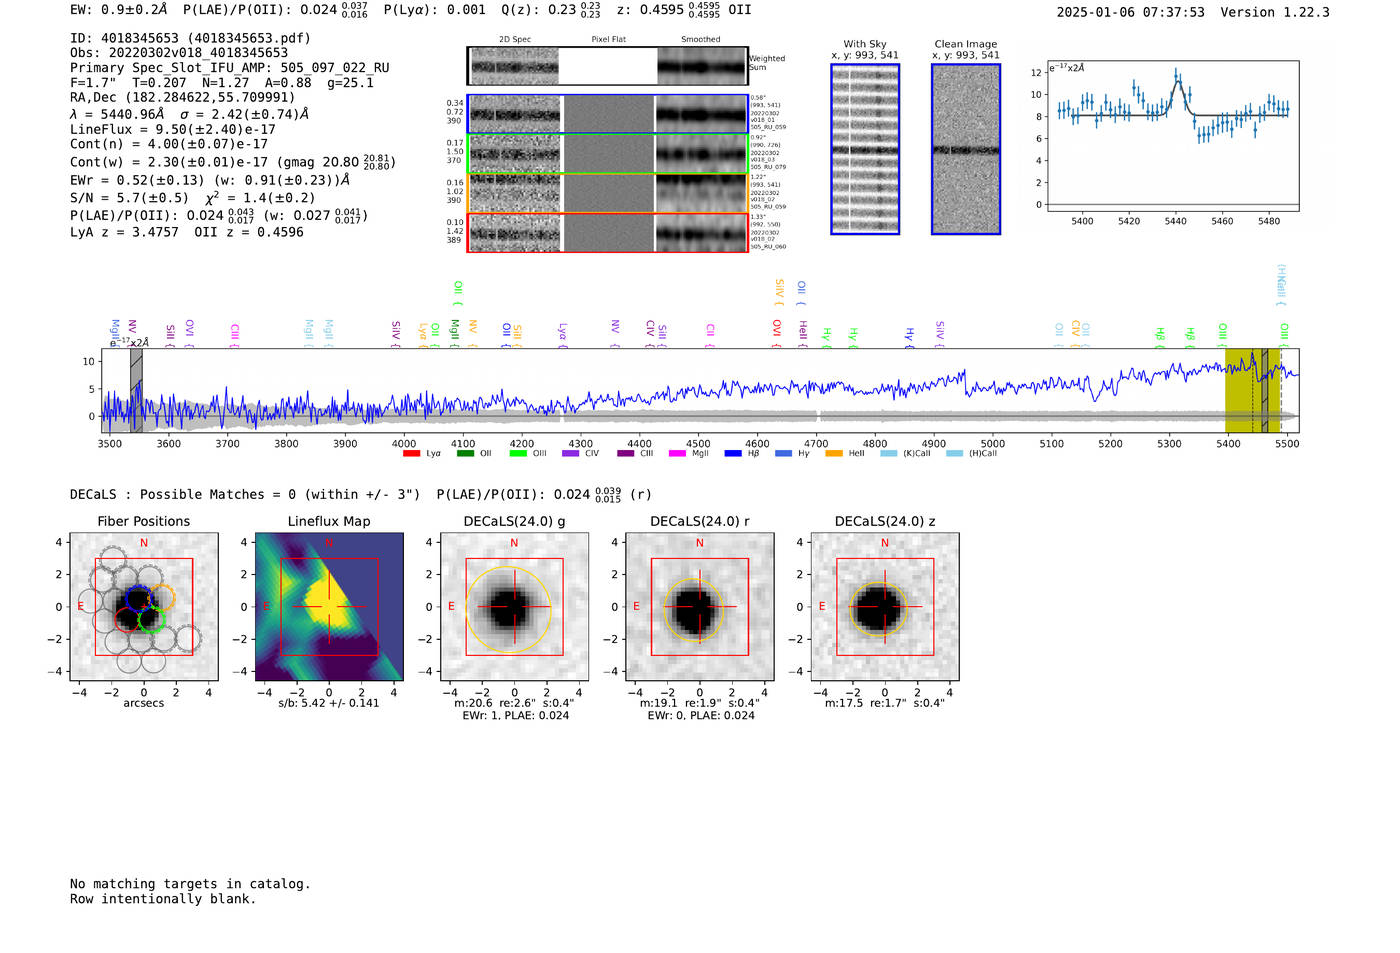Click the 'Pixel Flat' column header

click(x=608, y=40)
